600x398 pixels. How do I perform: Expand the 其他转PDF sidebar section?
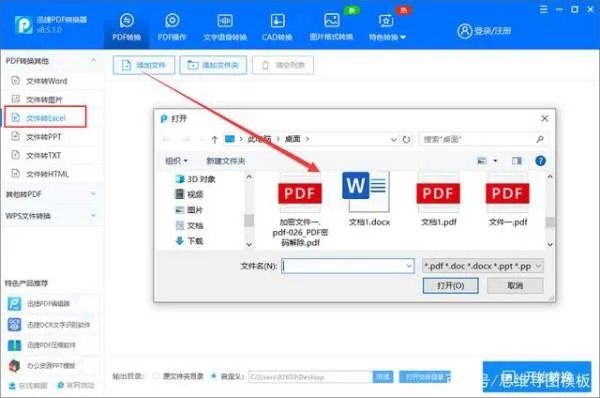[x=51, y=194]
